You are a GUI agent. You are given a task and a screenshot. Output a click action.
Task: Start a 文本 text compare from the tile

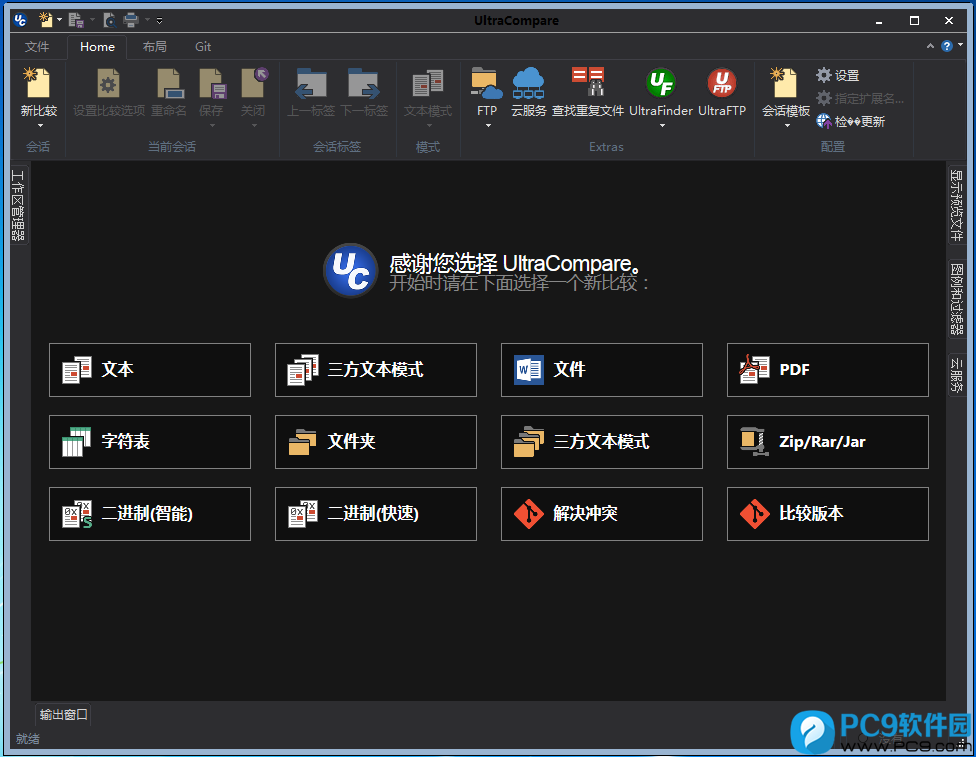pos(150,370)
